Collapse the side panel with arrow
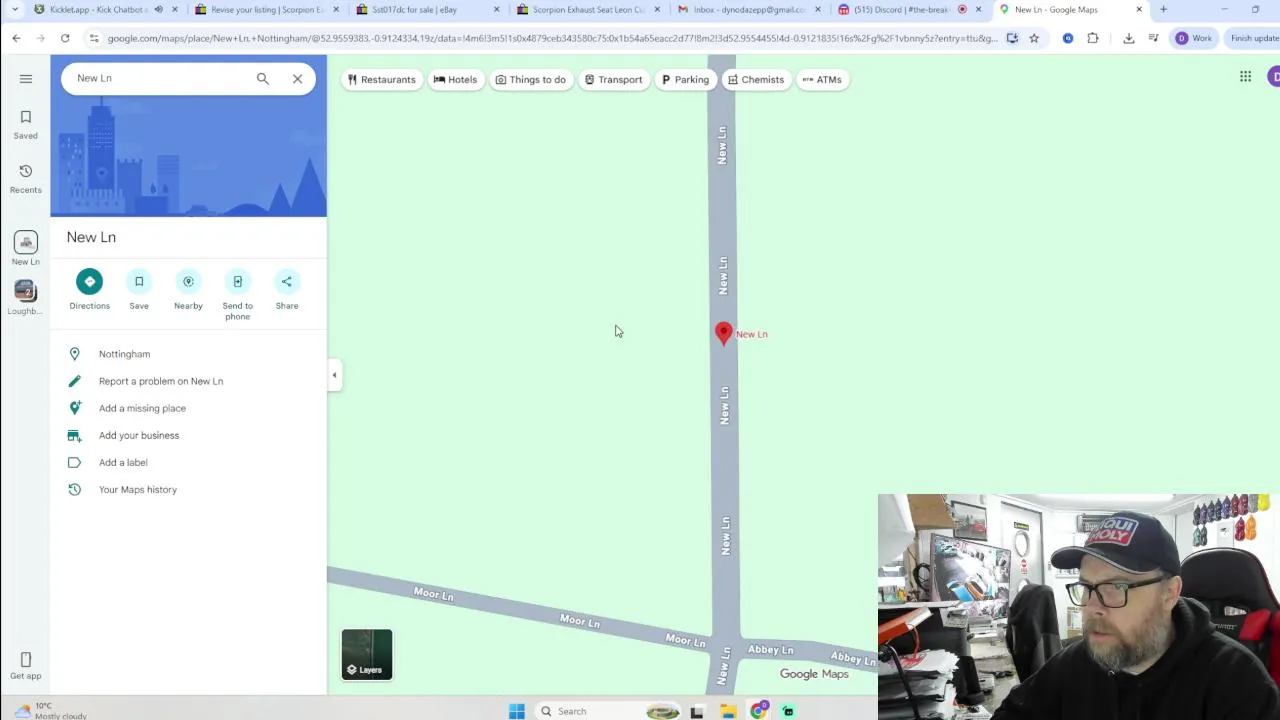Image resolution: width=1280 pixels, height=720 pixels. [x=335, y=375]
